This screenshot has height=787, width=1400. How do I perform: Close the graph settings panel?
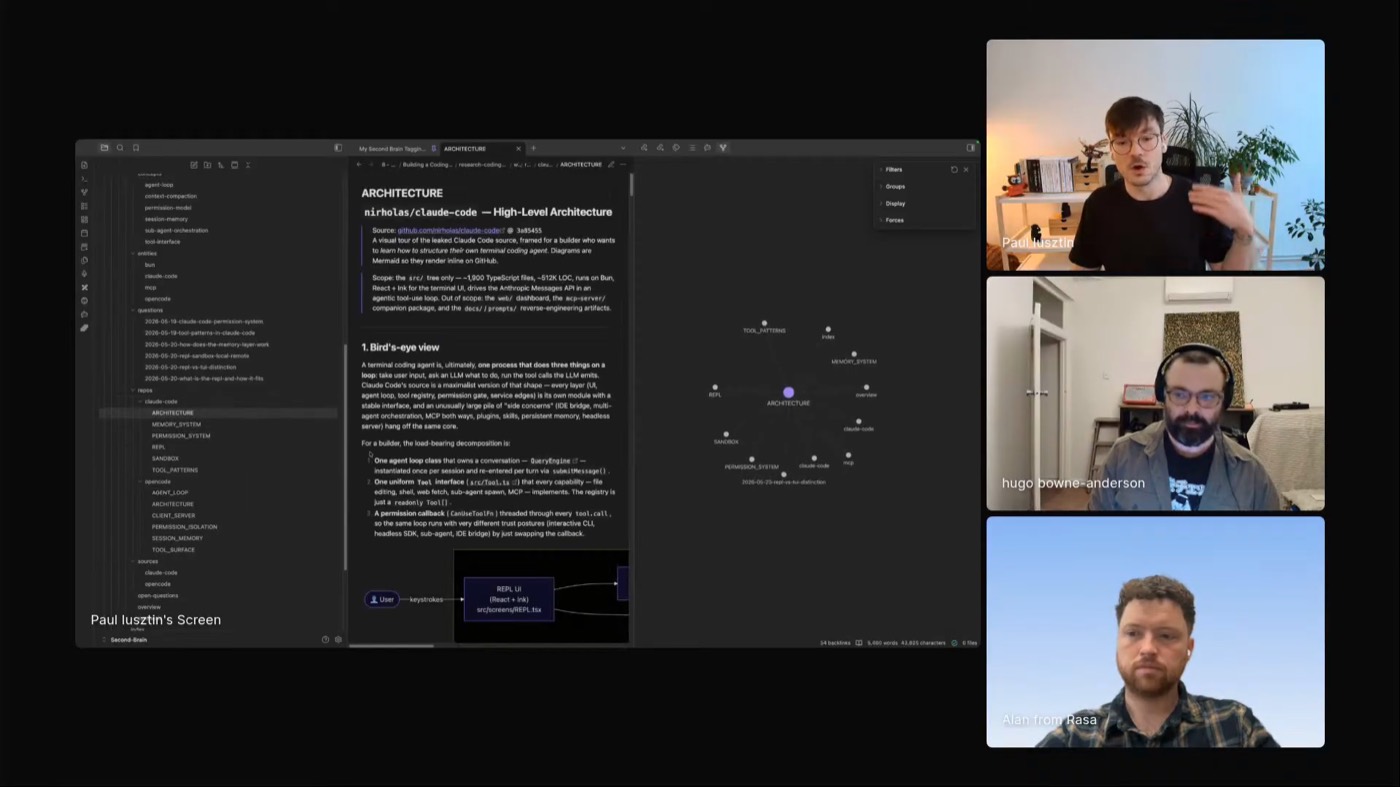(966, 170)
